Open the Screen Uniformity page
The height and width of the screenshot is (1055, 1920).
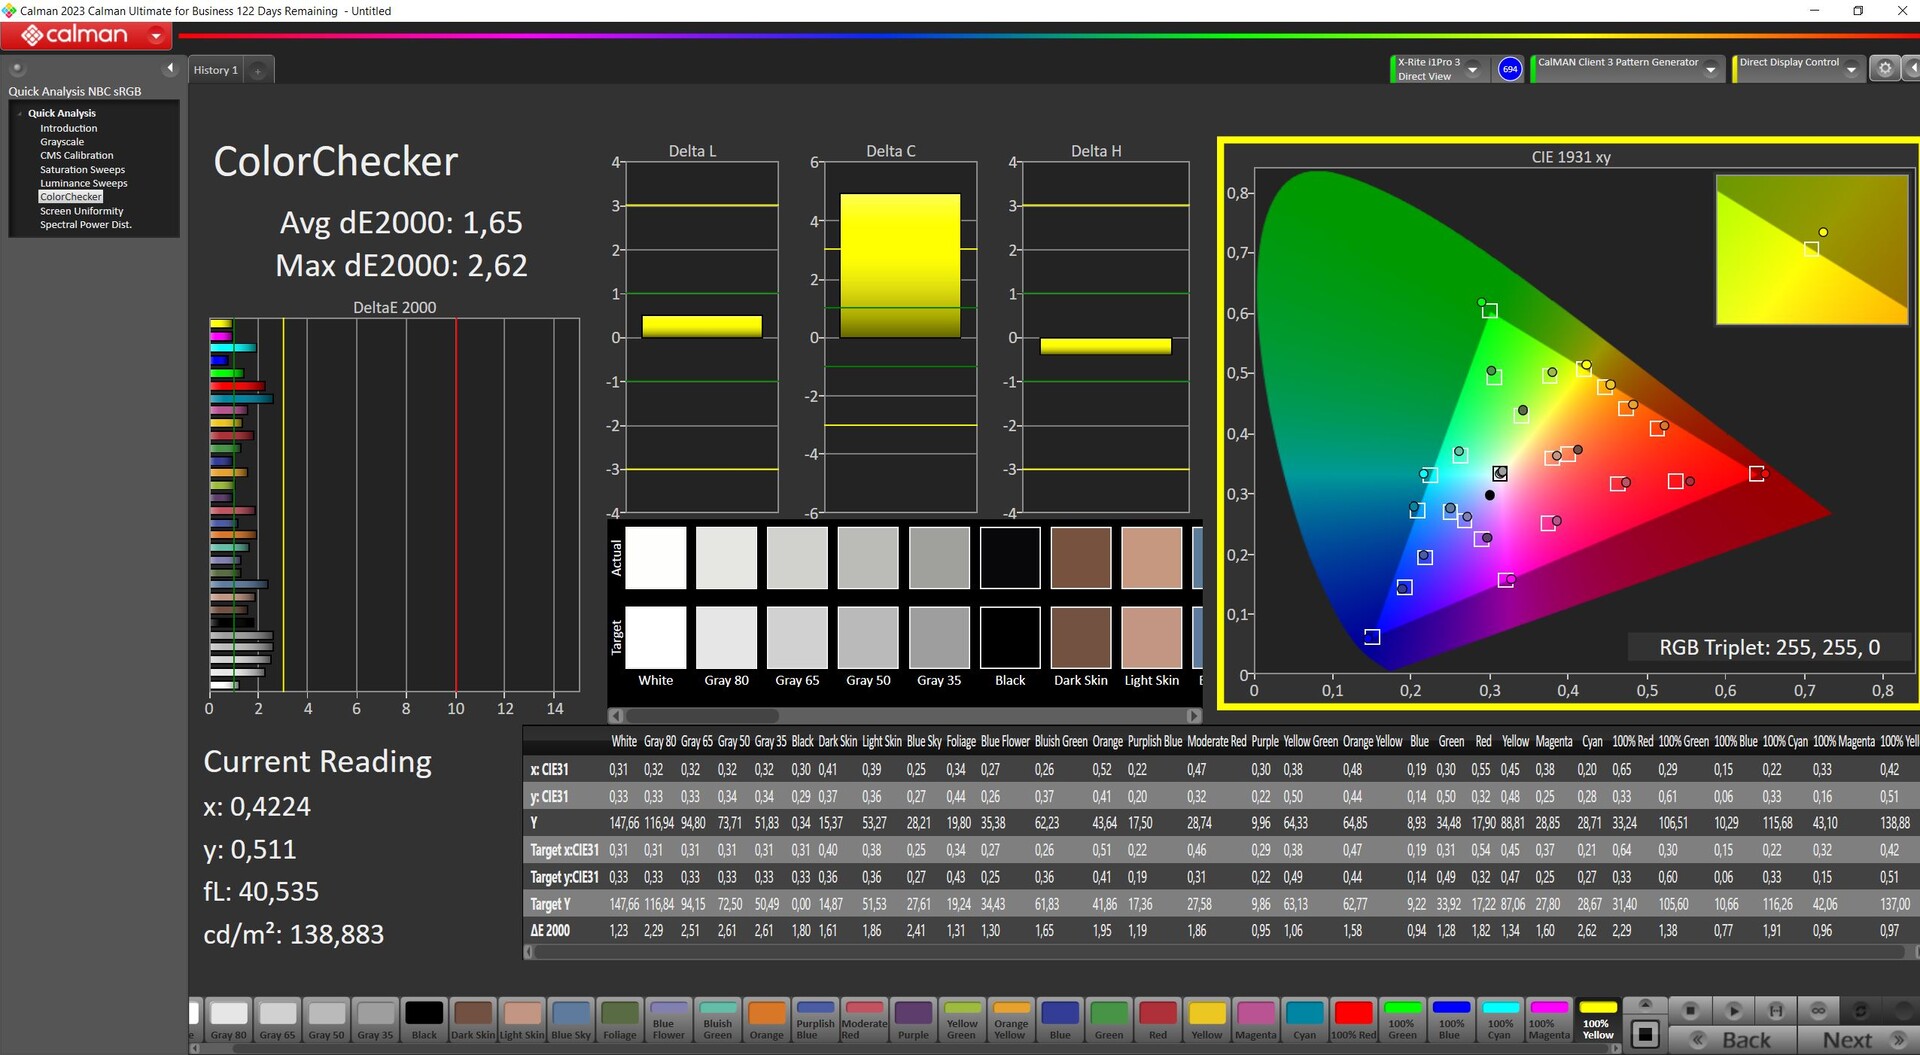(81, 211)
